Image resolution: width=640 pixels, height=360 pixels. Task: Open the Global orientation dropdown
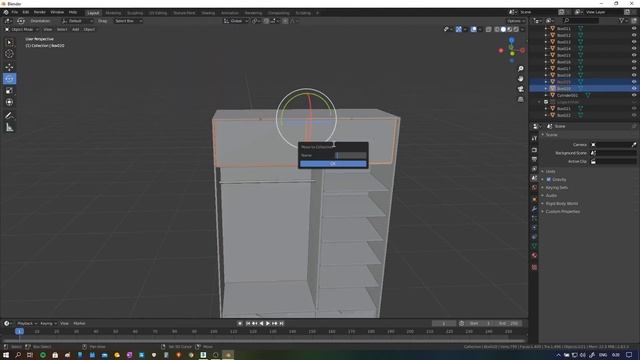(236, 21)
